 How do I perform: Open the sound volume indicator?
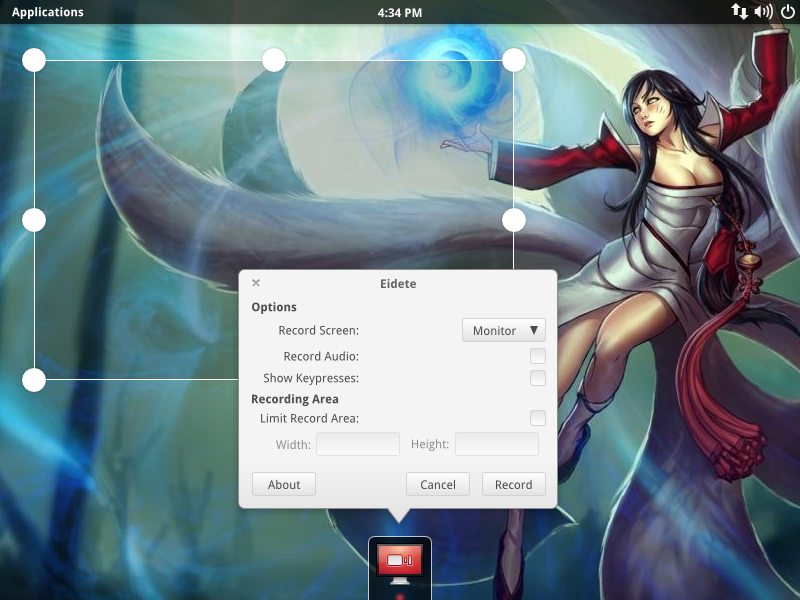coord(763,11)
